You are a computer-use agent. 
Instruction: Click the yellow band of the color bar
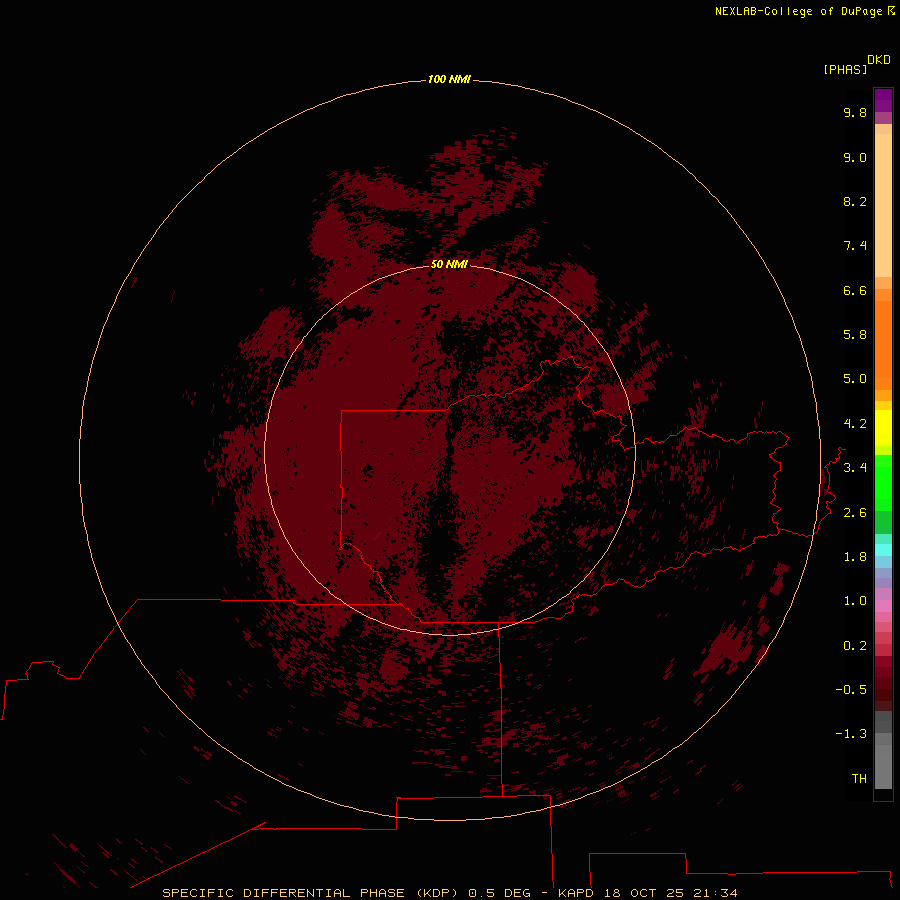[883, 428]
